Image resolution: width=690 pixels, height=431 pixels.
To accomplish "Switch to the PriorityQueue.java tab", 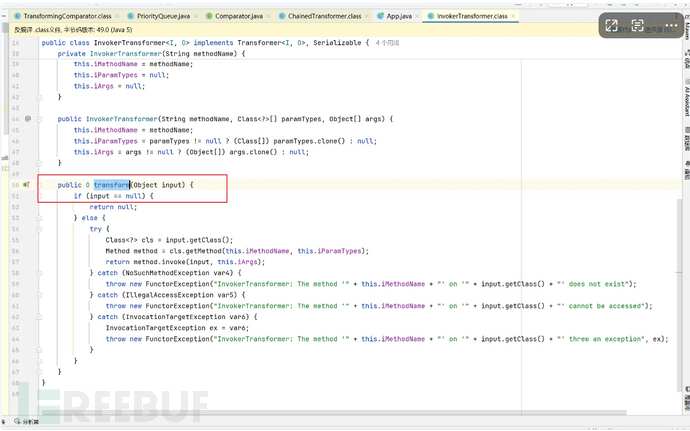I will point(159,17).
